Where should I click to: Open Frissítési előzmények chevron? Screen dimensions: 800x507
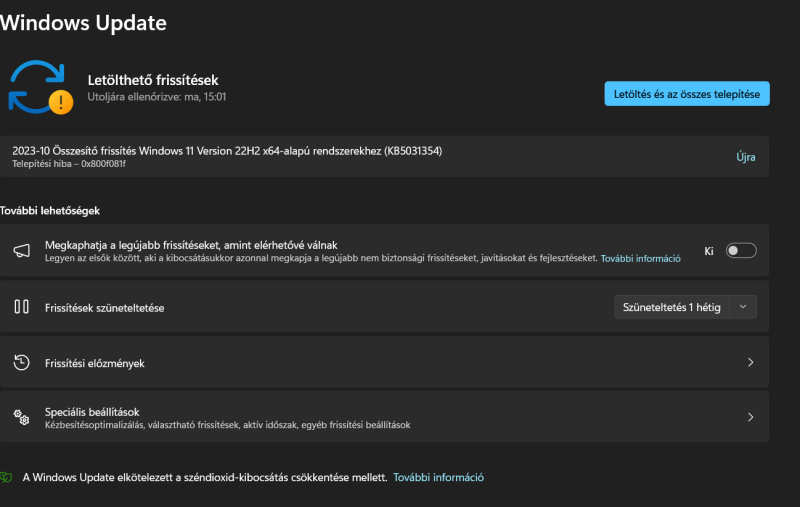751,362
